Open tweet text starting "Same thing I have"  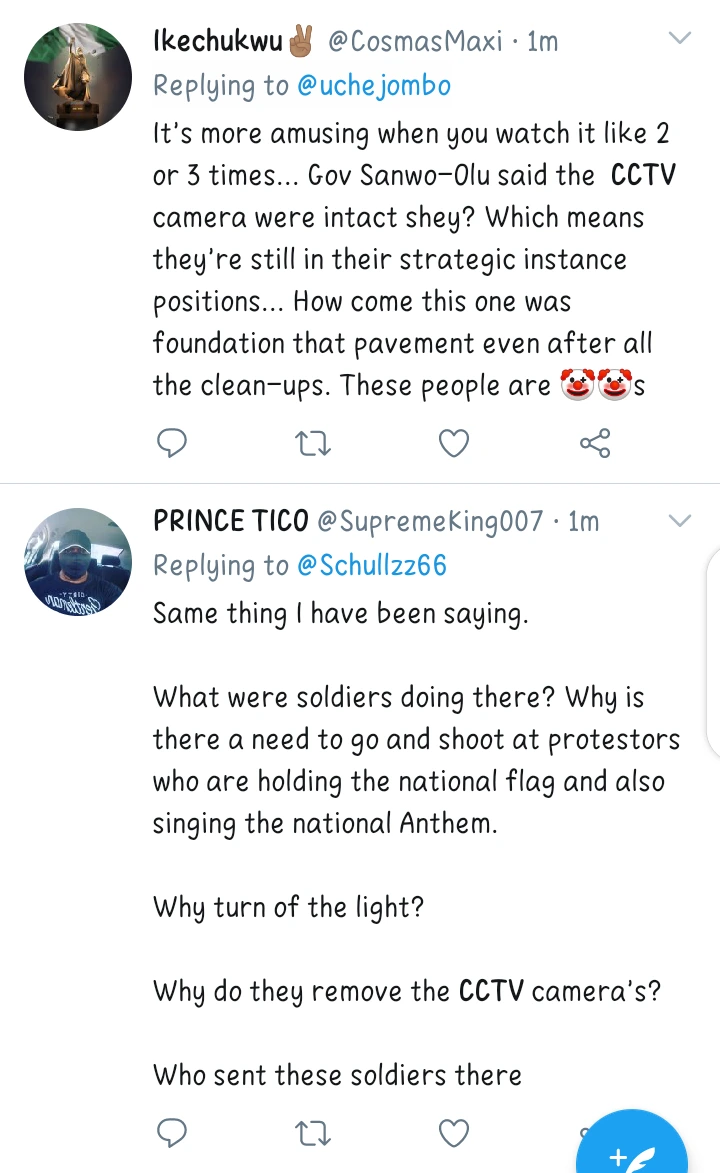340,613
